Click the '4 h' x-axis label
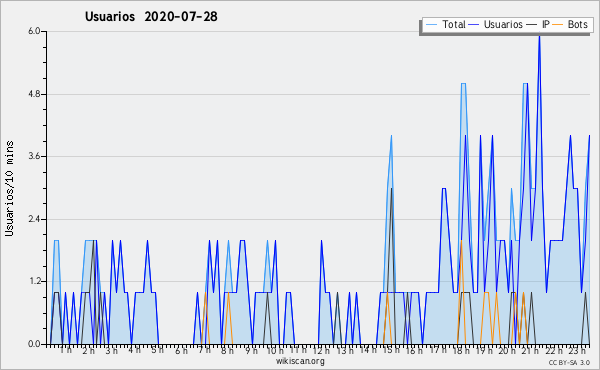600x370 pixels. [x=135, y=350]
